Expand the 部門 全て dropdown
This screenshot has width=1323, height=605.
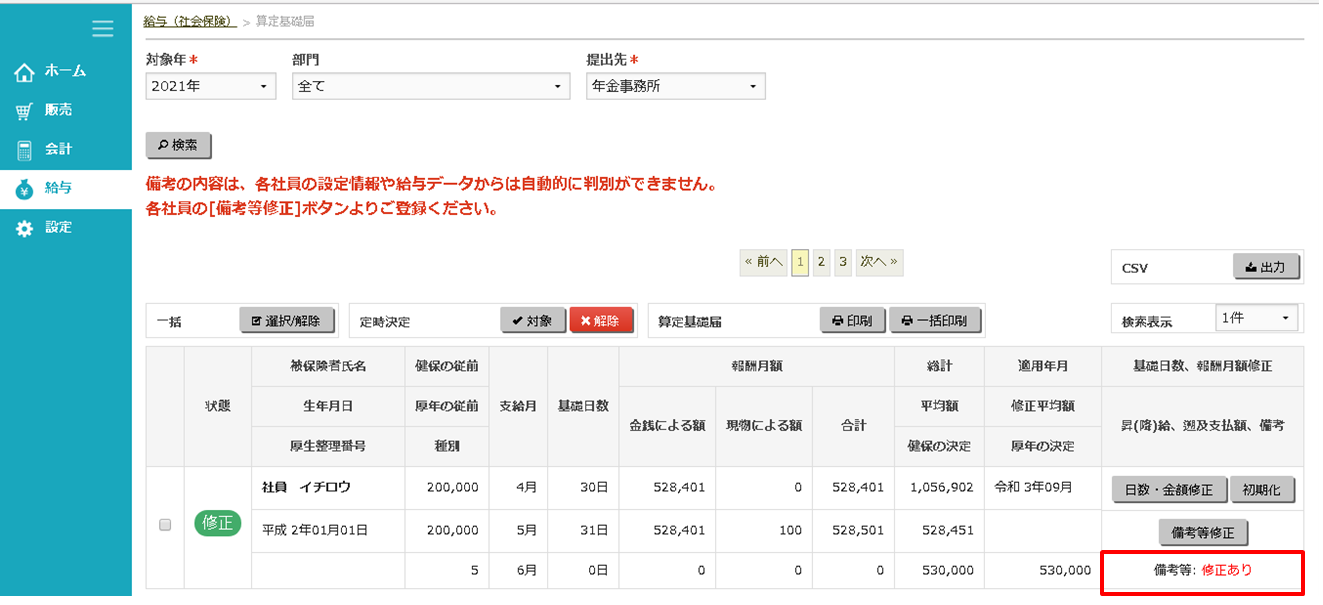click(x=431, y=86)
